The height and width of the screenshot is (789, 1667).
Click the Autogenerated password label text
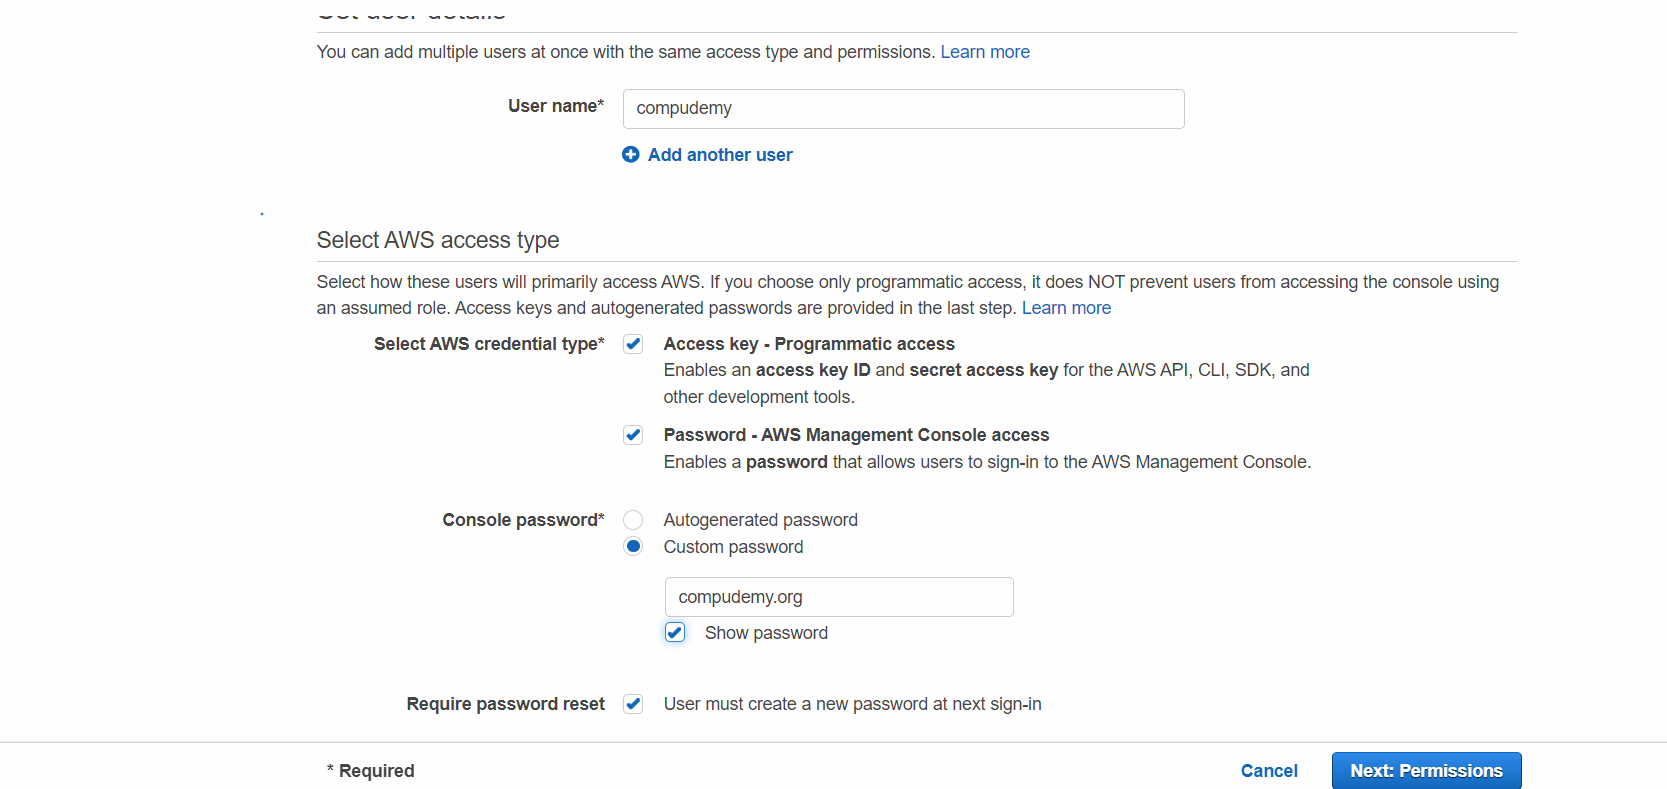coord(760,520)
